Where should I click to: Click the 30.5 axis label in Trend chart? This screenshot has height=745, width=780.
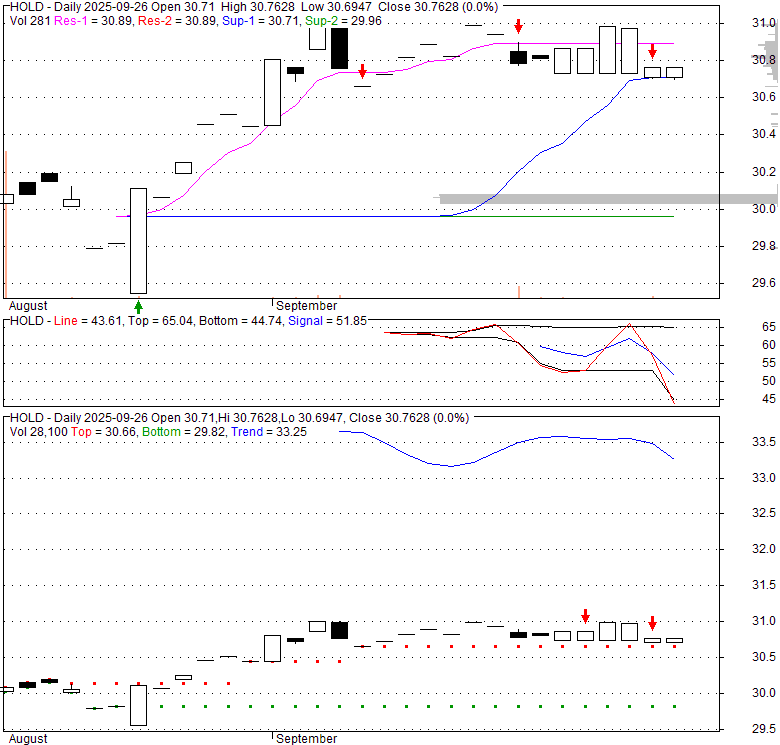coord(764,657)
